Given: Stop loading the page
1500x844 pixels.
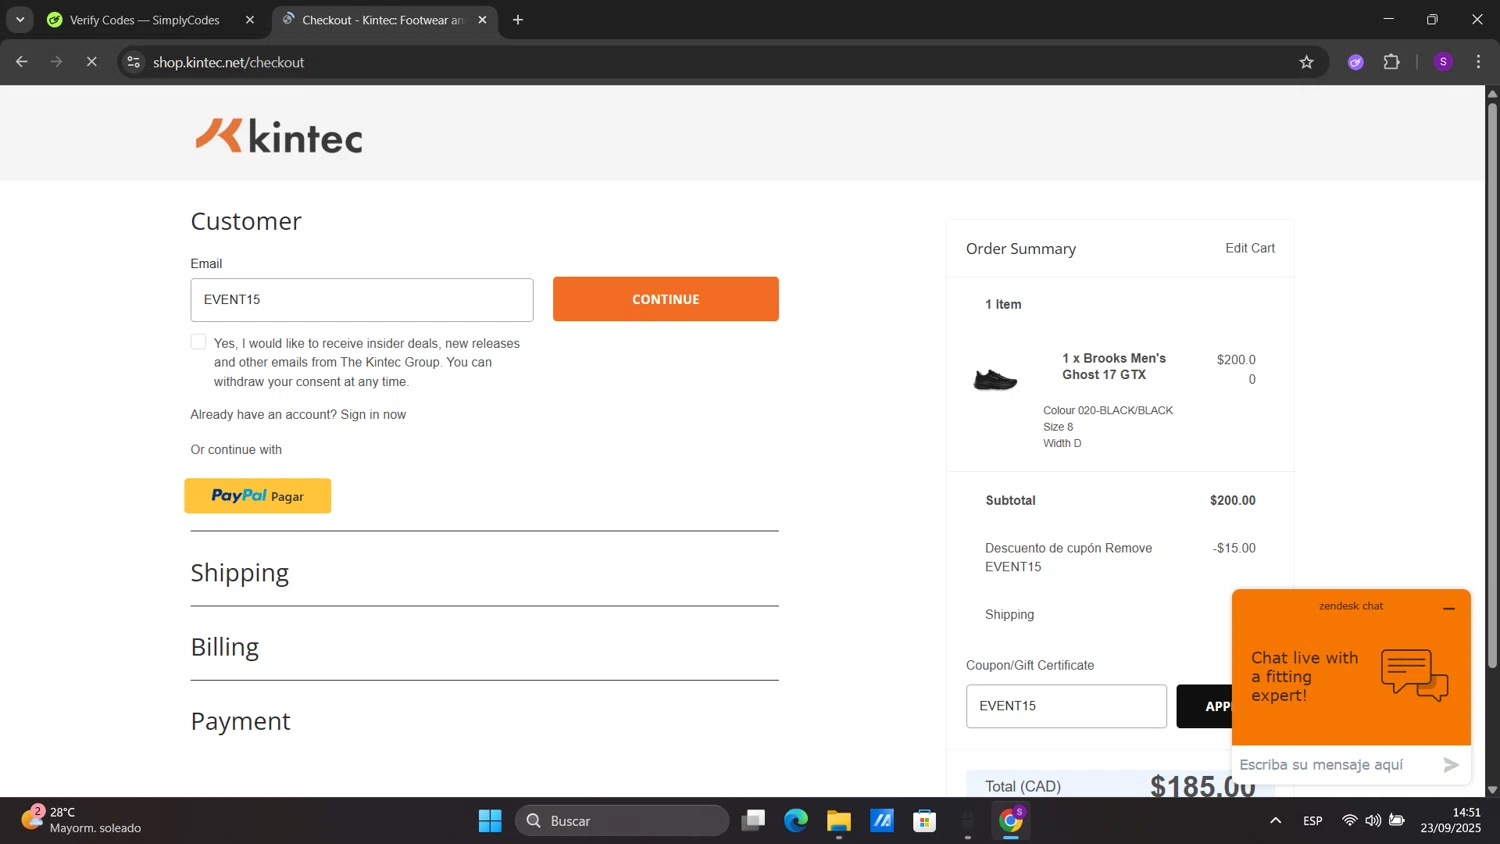Looking at the screenshot, I should (x=91, y=62).
